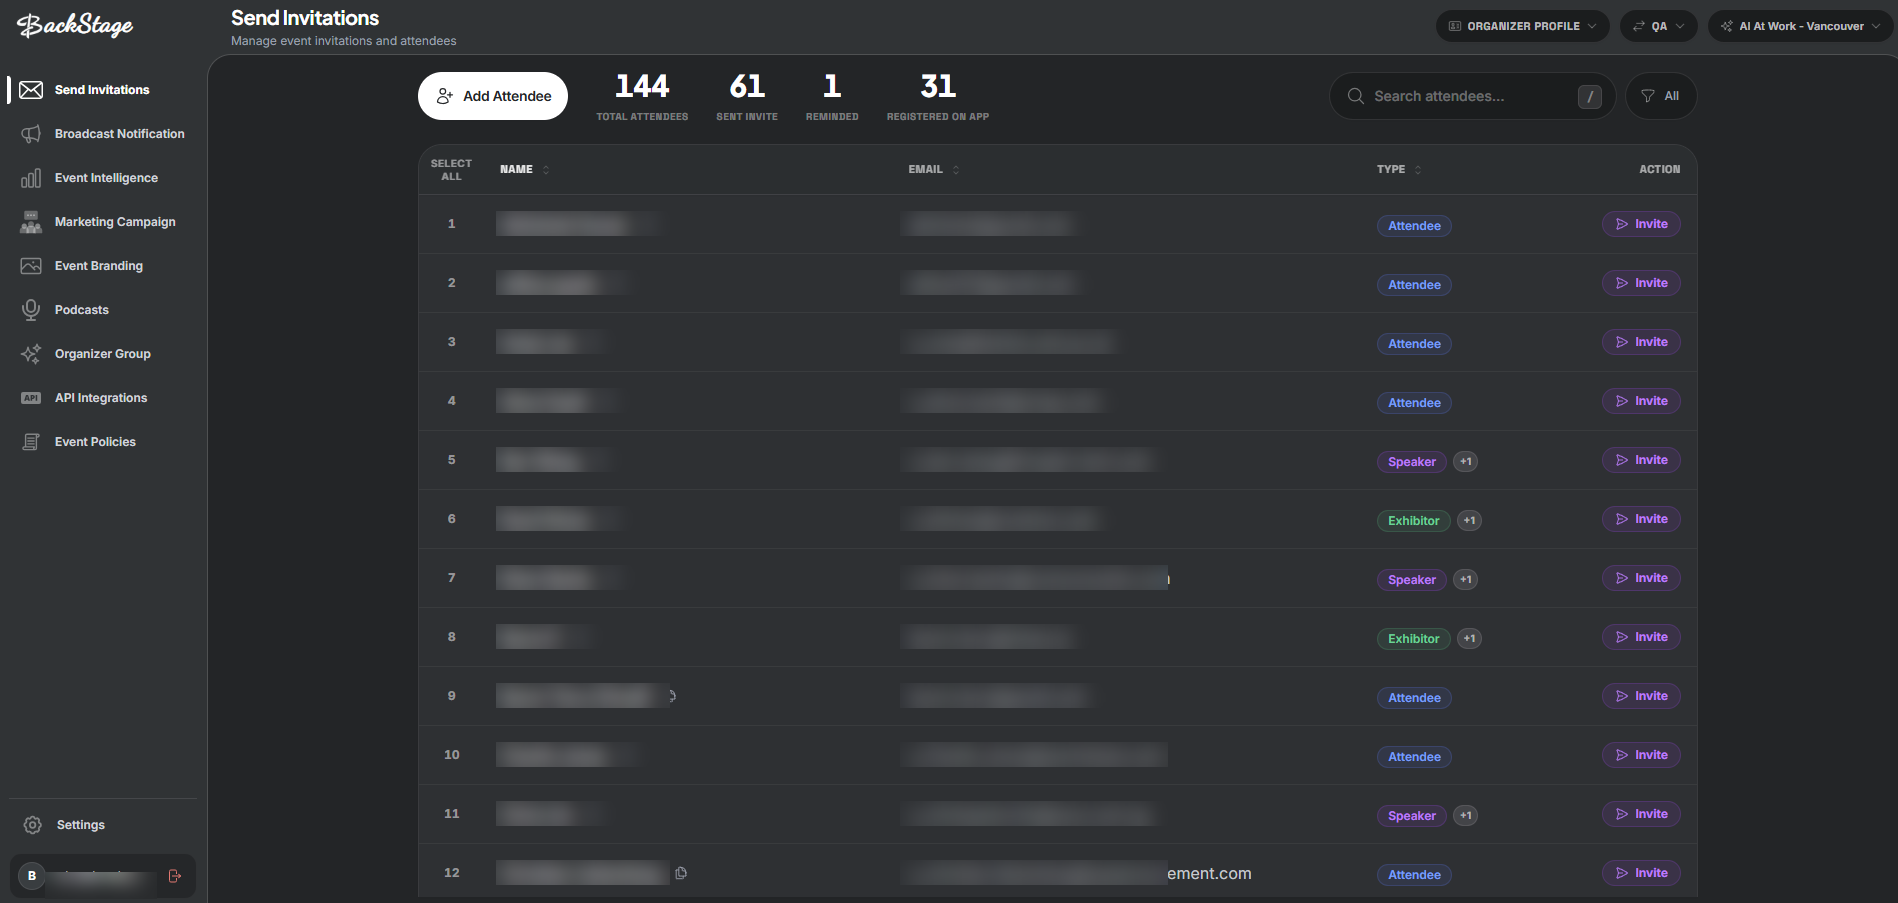The height and width of the screenshot is (903, 1898).
Task: Go to Podcasts menu item
Action: (x=82, y=310)
